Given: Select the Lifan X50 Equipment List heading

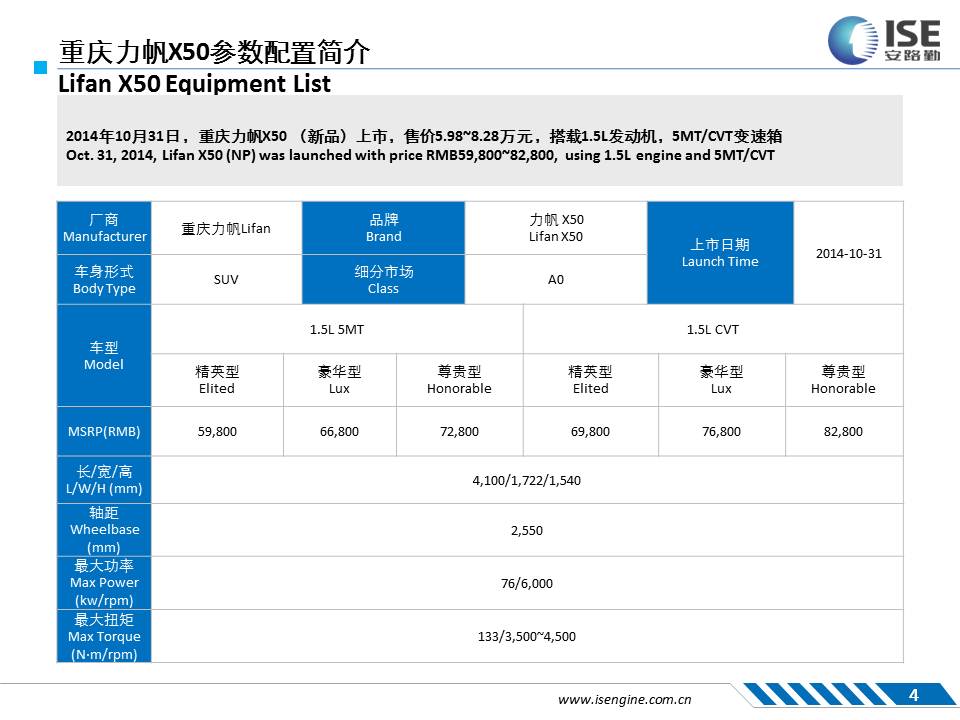Looking at the screenshot, I should pos(194,84).
